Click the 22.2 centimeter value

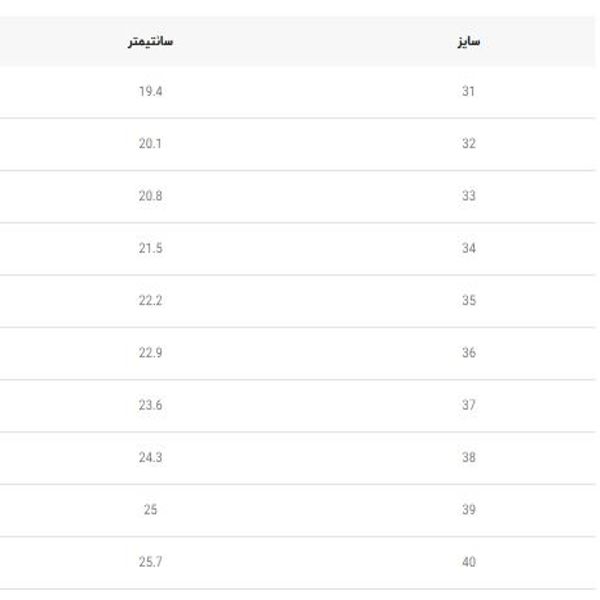[150, 301]
